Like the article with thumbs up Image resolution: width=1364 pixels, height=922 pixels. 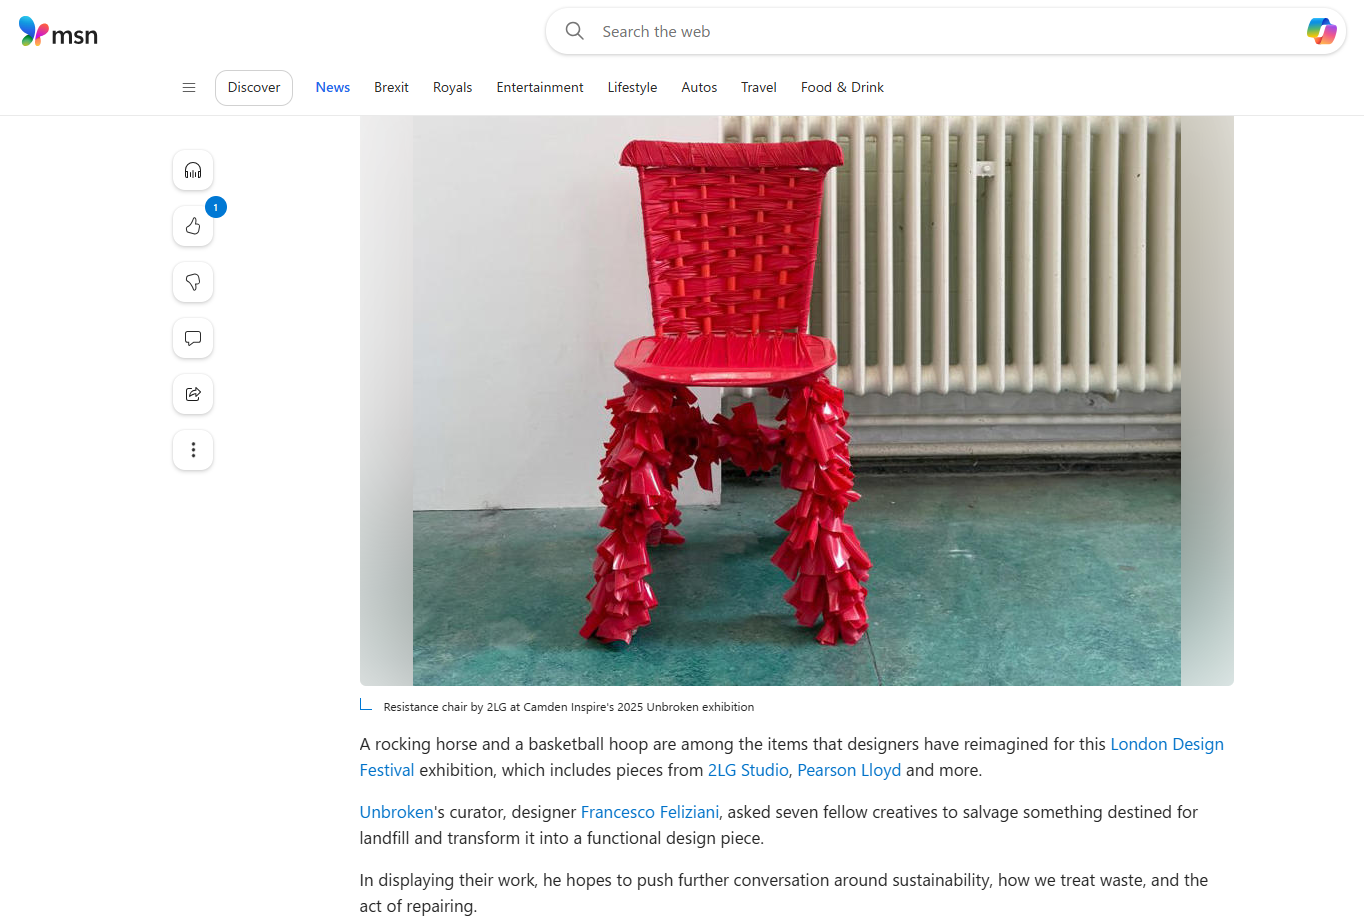(193, 226)
